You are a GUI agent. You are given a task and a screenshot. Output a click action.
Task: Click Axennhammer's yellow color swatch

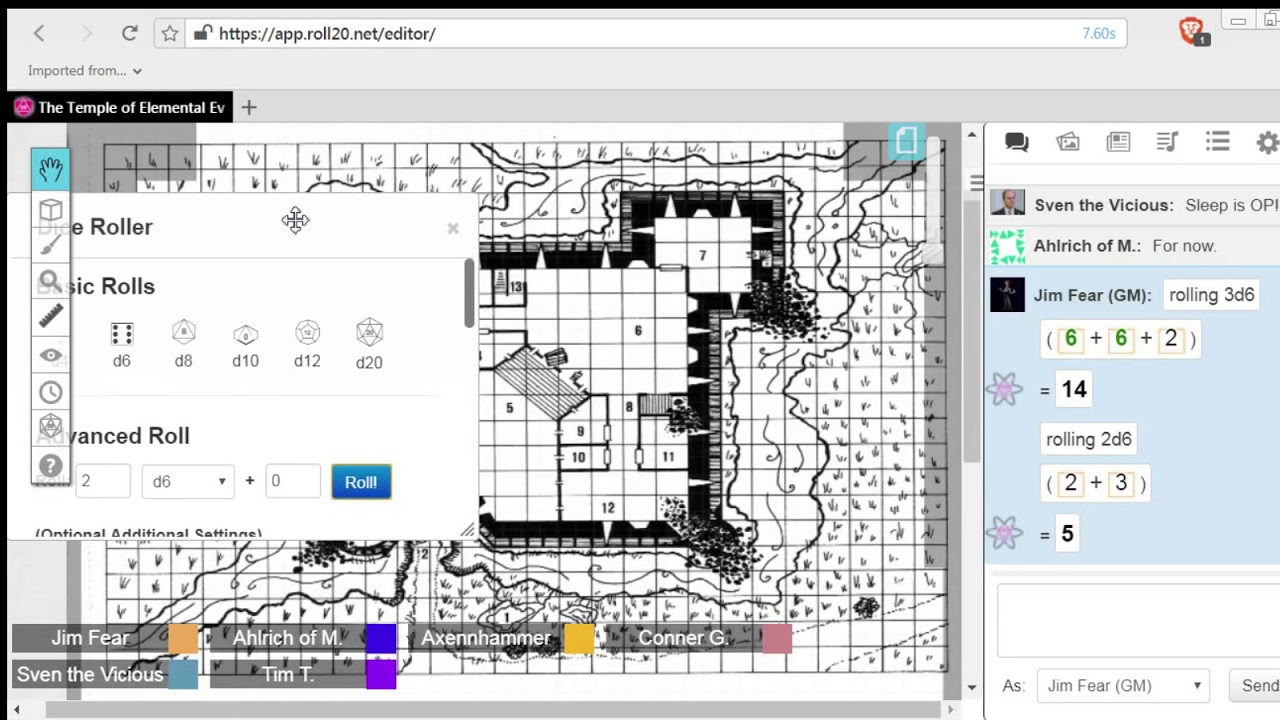click(x=579, y=638)
